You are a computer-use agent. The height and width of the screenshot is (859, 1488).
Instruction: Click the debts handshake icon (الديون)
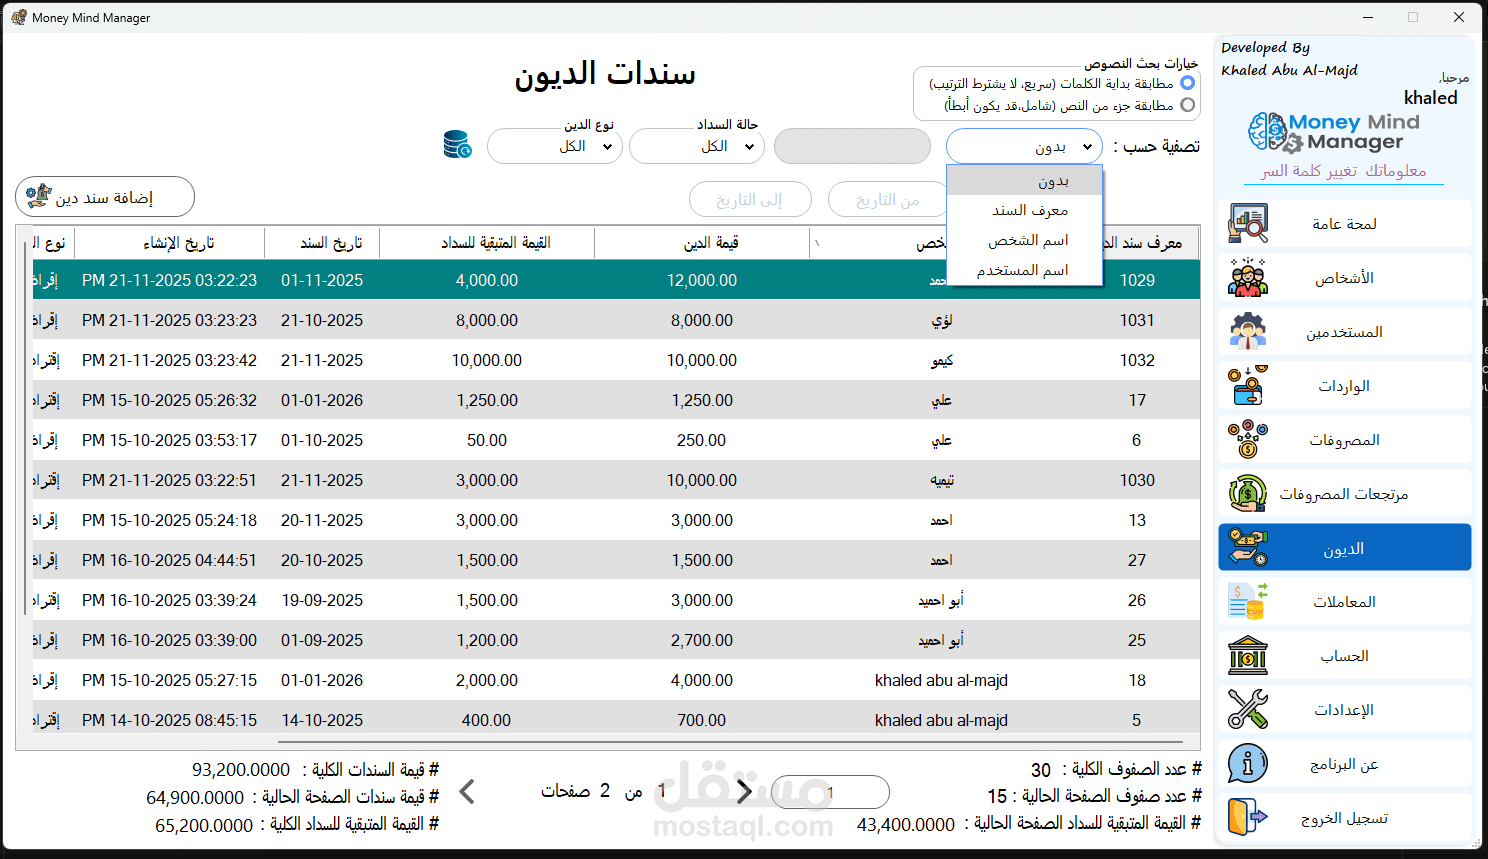tap(1248, 548)
